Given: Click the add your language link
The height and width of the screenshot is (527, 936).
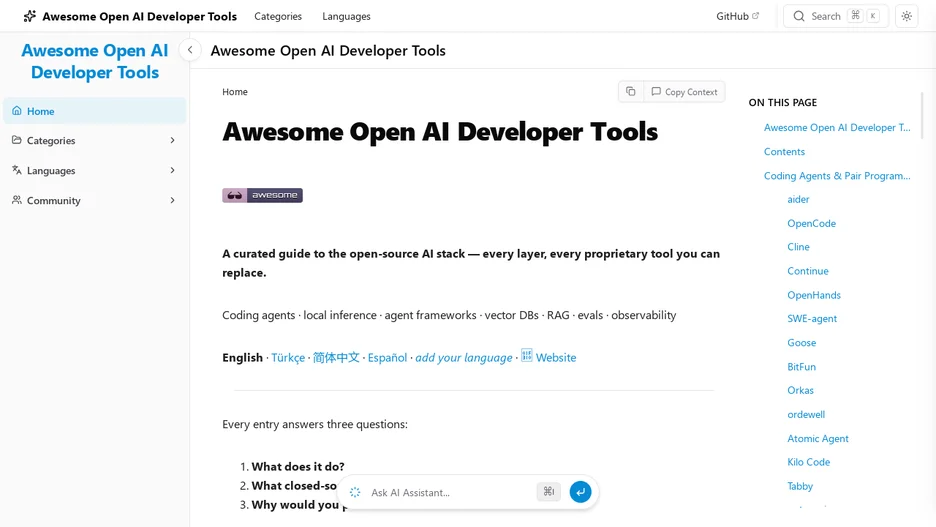Looking at the screenshot, I should pyautogui.click(x=464, y=358).
